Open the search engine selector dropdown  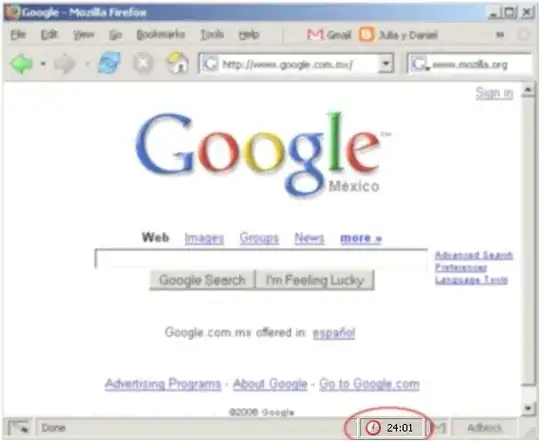click(x=420, y=64)
